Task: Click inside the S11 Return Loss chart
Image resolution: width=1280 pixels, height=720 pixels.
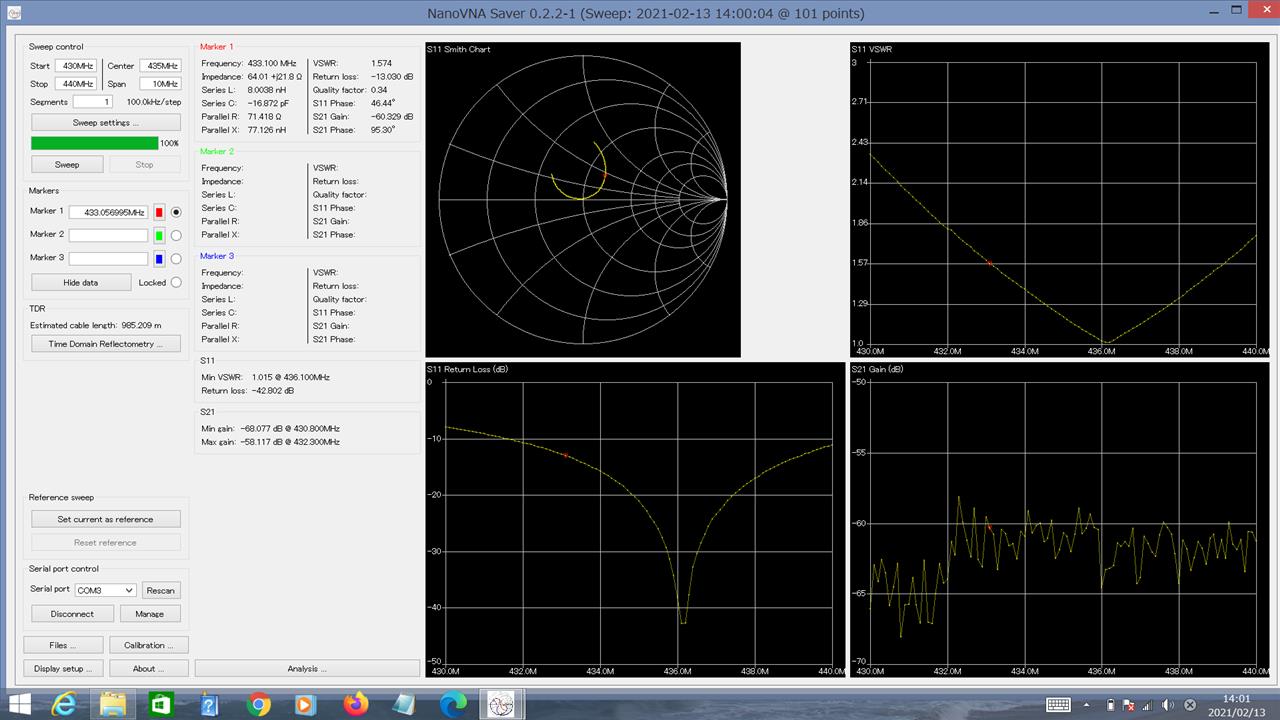Action: (x=634, y=520)
